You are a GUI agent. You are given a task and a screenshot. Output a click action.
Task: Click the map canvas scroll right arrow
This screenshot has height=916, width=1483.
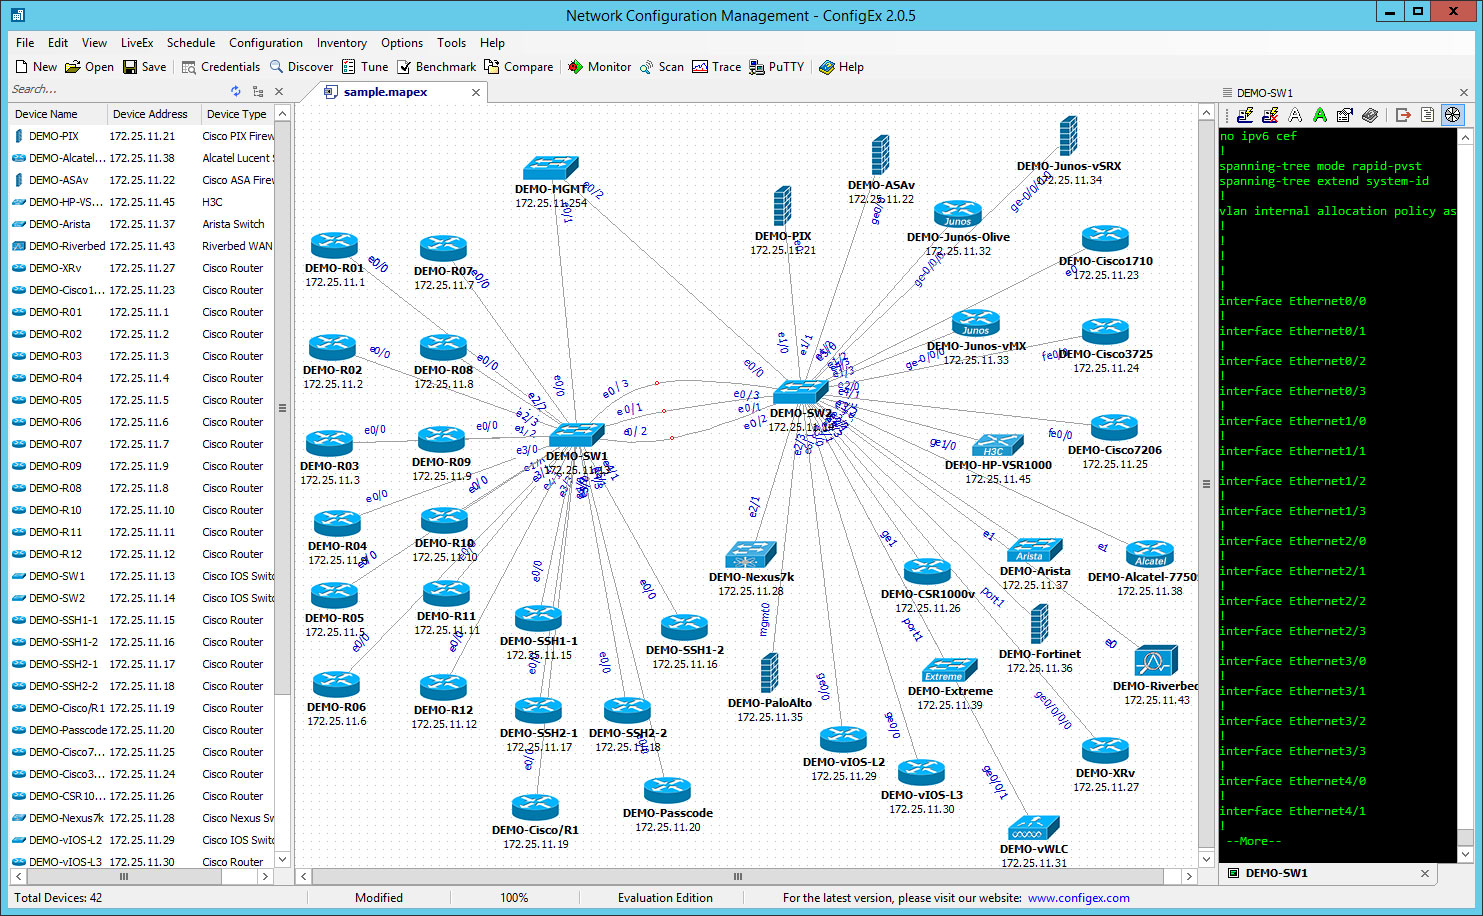[1188, 876]
